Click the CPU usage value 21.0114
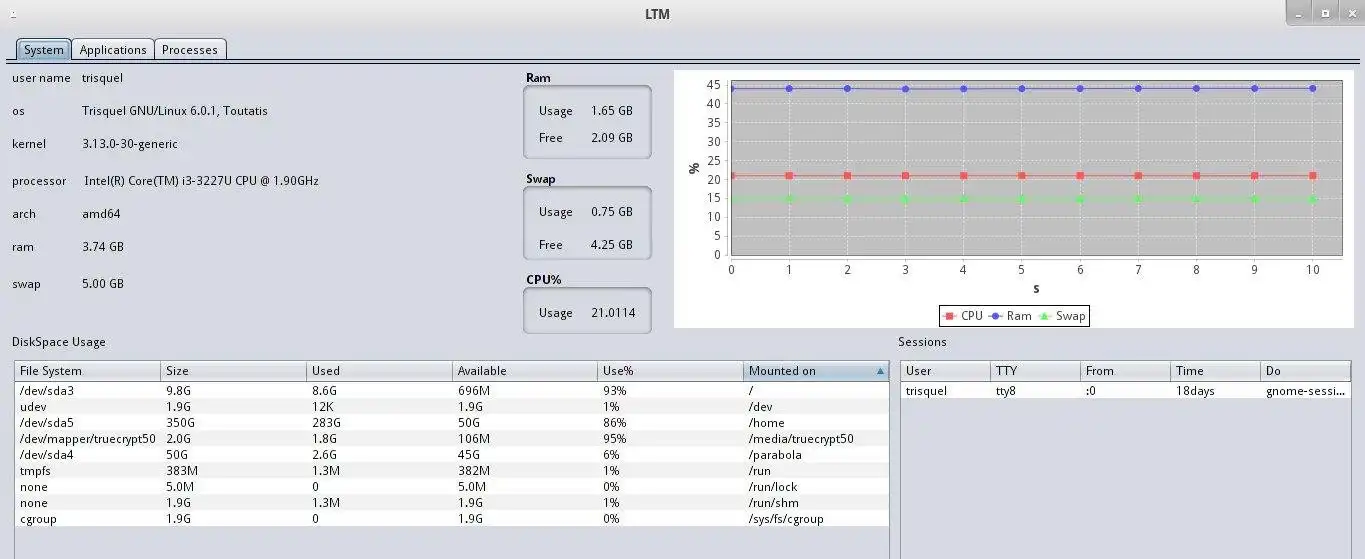Viewport: 1365px width, 559px height. pos(613,313)
